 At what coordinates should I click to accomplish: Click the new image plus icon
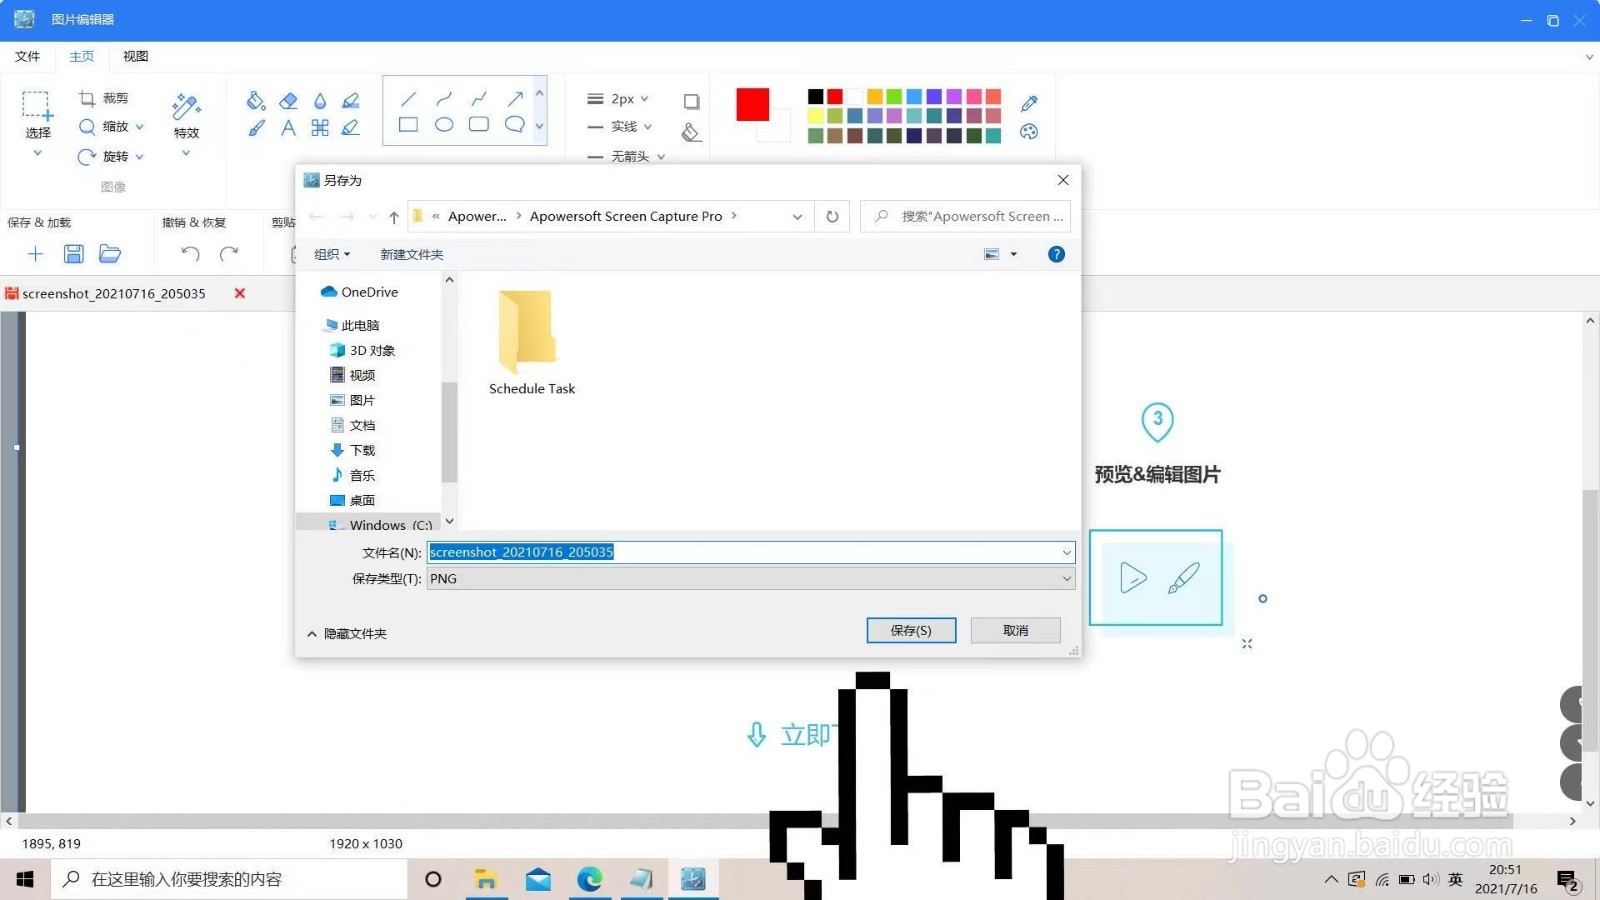35,254
